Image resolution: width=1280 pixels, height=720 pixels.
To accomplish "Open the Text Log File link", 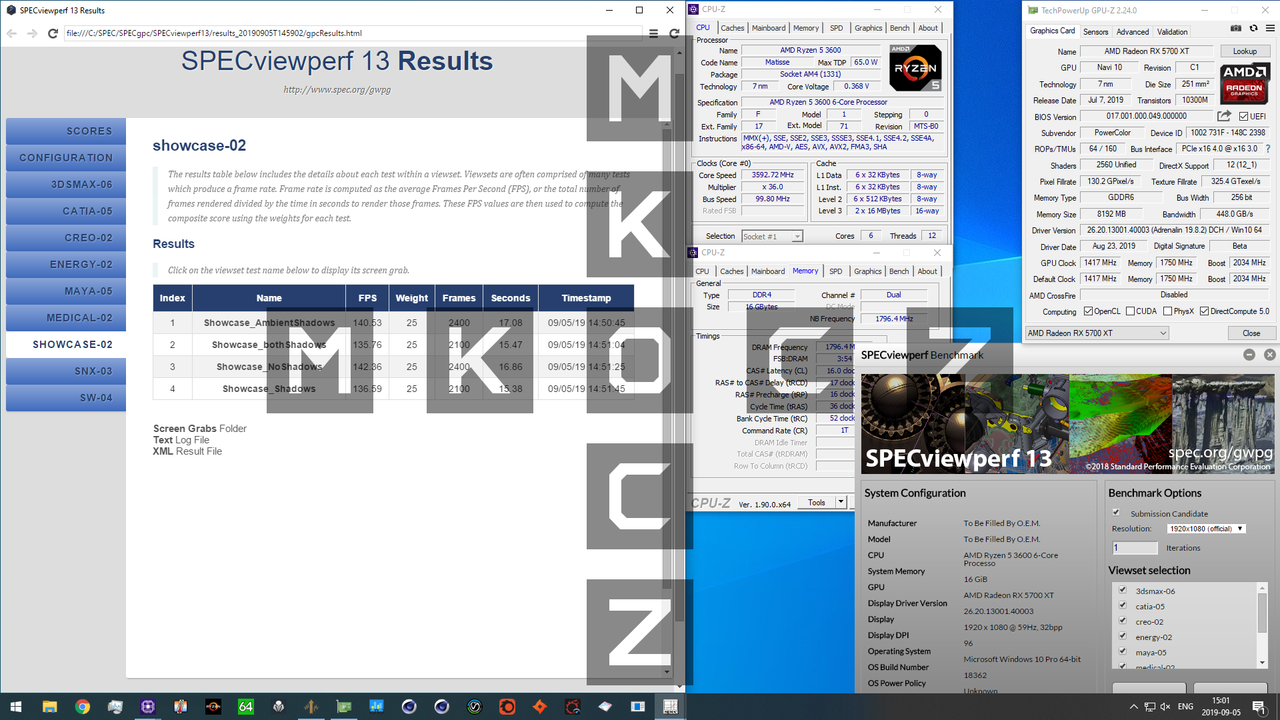I will tap(181, 440).
